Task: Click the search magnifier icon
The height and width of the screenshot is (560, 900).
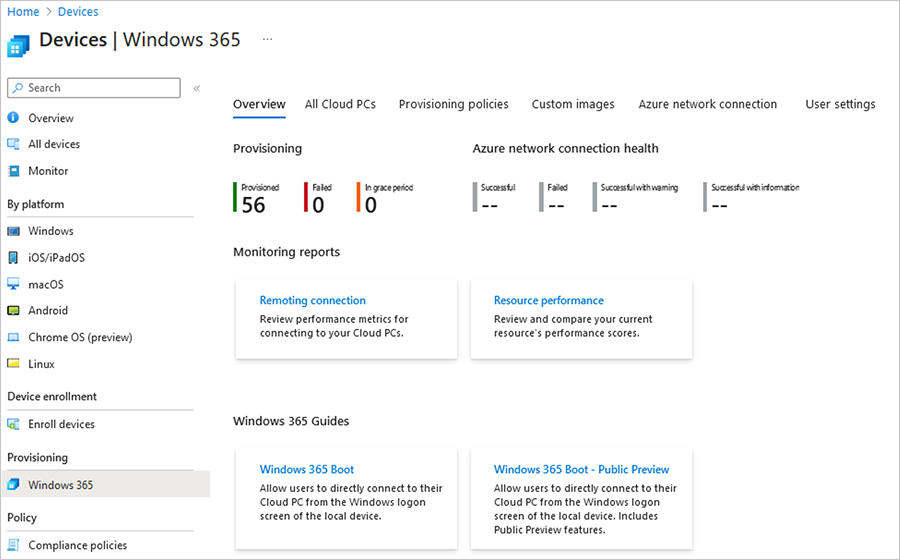Action: point(18,88)
